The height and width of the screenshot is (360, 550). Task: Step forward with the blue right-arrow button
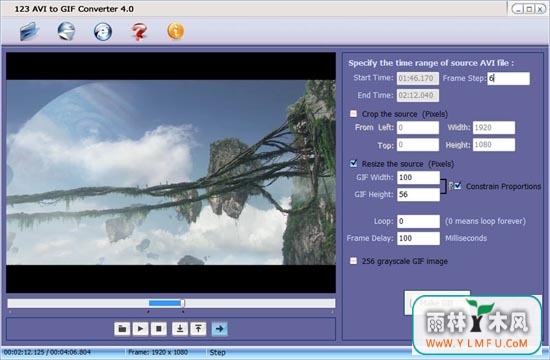tap(220, 329)
